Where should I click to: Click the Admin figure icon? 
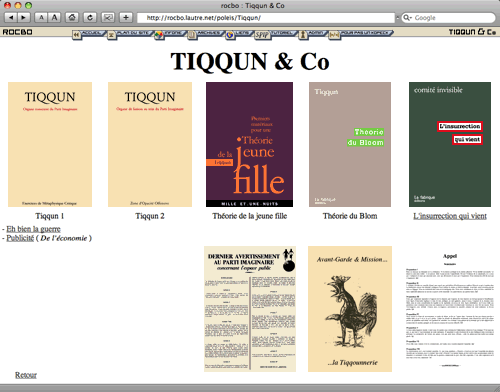[303, 35]
